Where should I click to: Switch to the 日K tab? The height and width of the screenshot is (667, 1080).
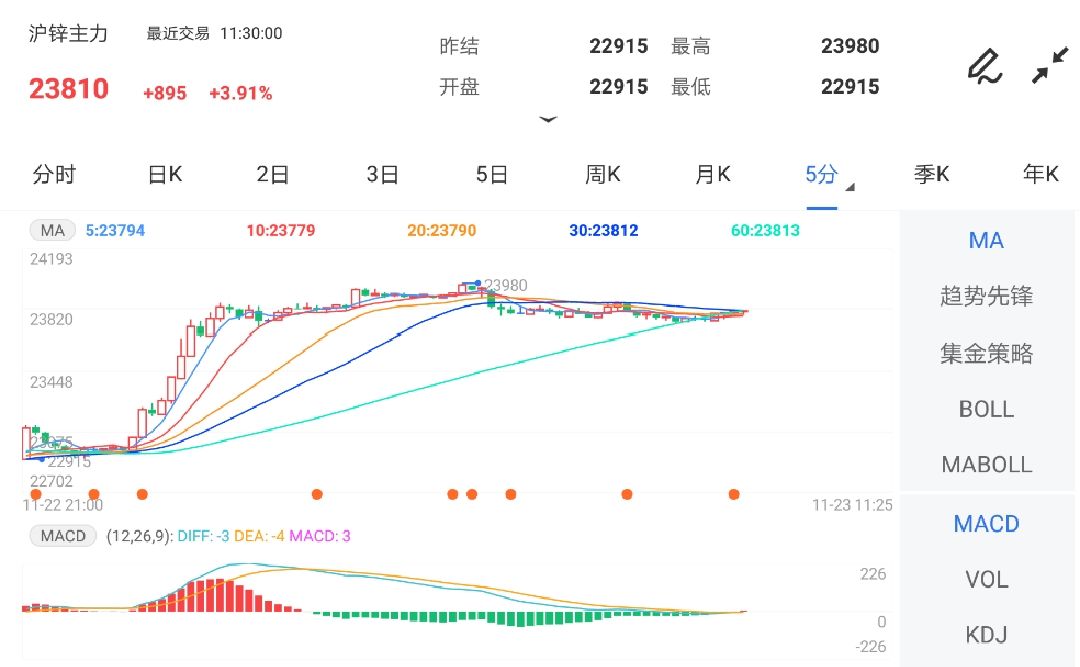(x=165, y=174)
